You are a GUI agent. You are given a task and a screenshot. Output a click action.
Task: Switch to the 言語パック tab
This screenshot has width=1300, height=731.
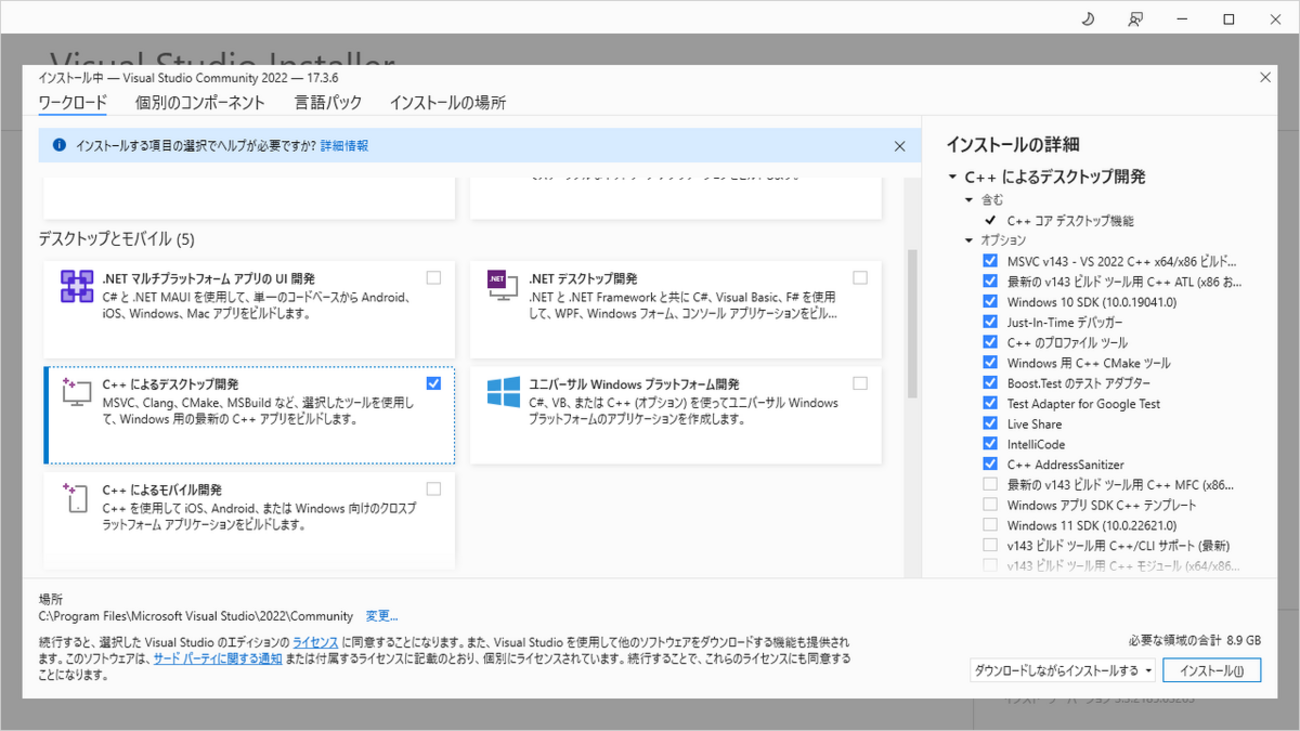pyautogui.click(x=328, y=102)
